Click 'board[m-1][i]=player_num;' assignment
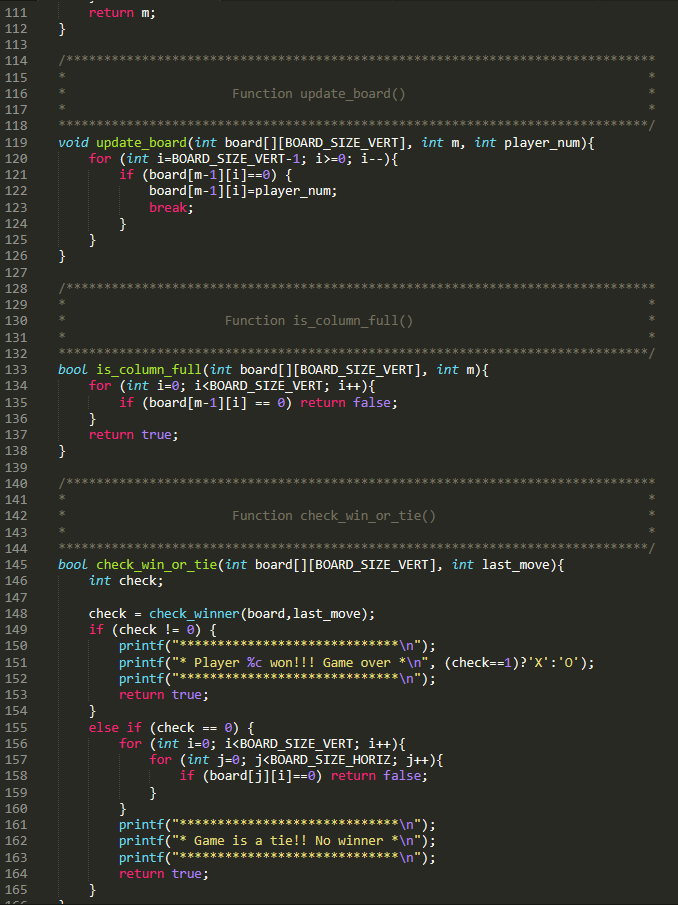The width and height of the screenshot is (678, 905). click(243, 191)
